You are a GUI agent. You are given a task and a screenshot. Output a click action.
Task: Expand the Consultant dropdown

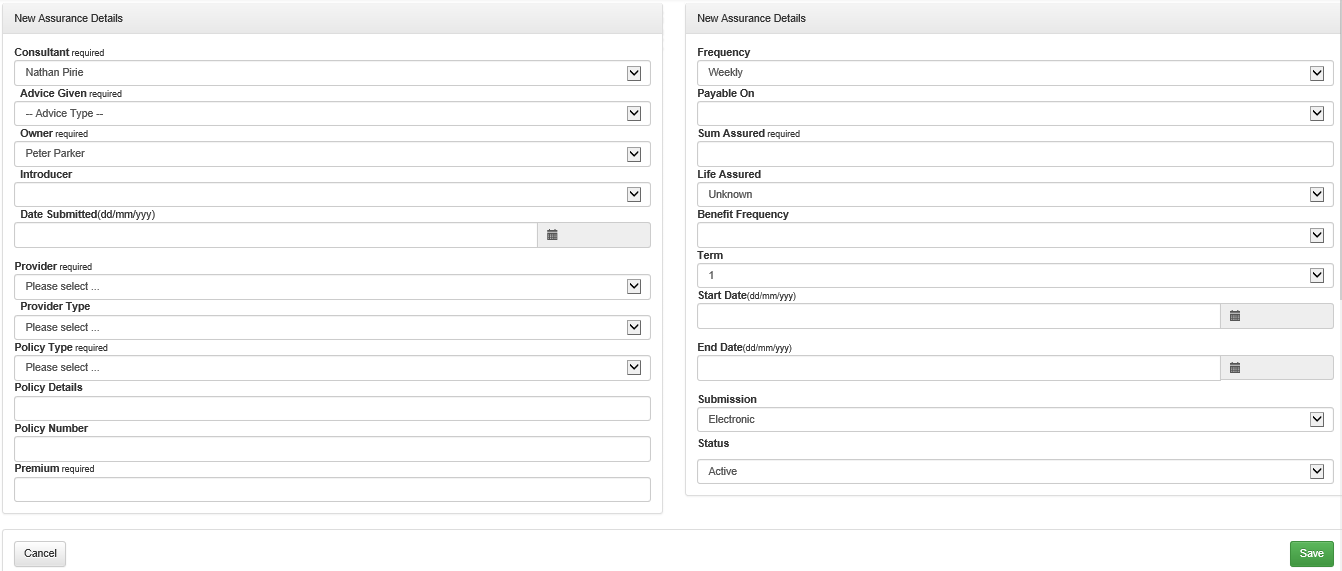pos(332,73)
